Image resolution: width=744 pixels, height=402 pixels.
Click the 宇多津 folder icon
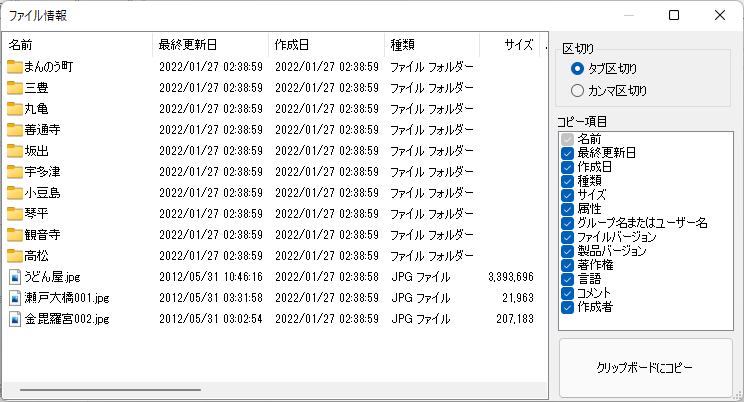pos(15,172)
